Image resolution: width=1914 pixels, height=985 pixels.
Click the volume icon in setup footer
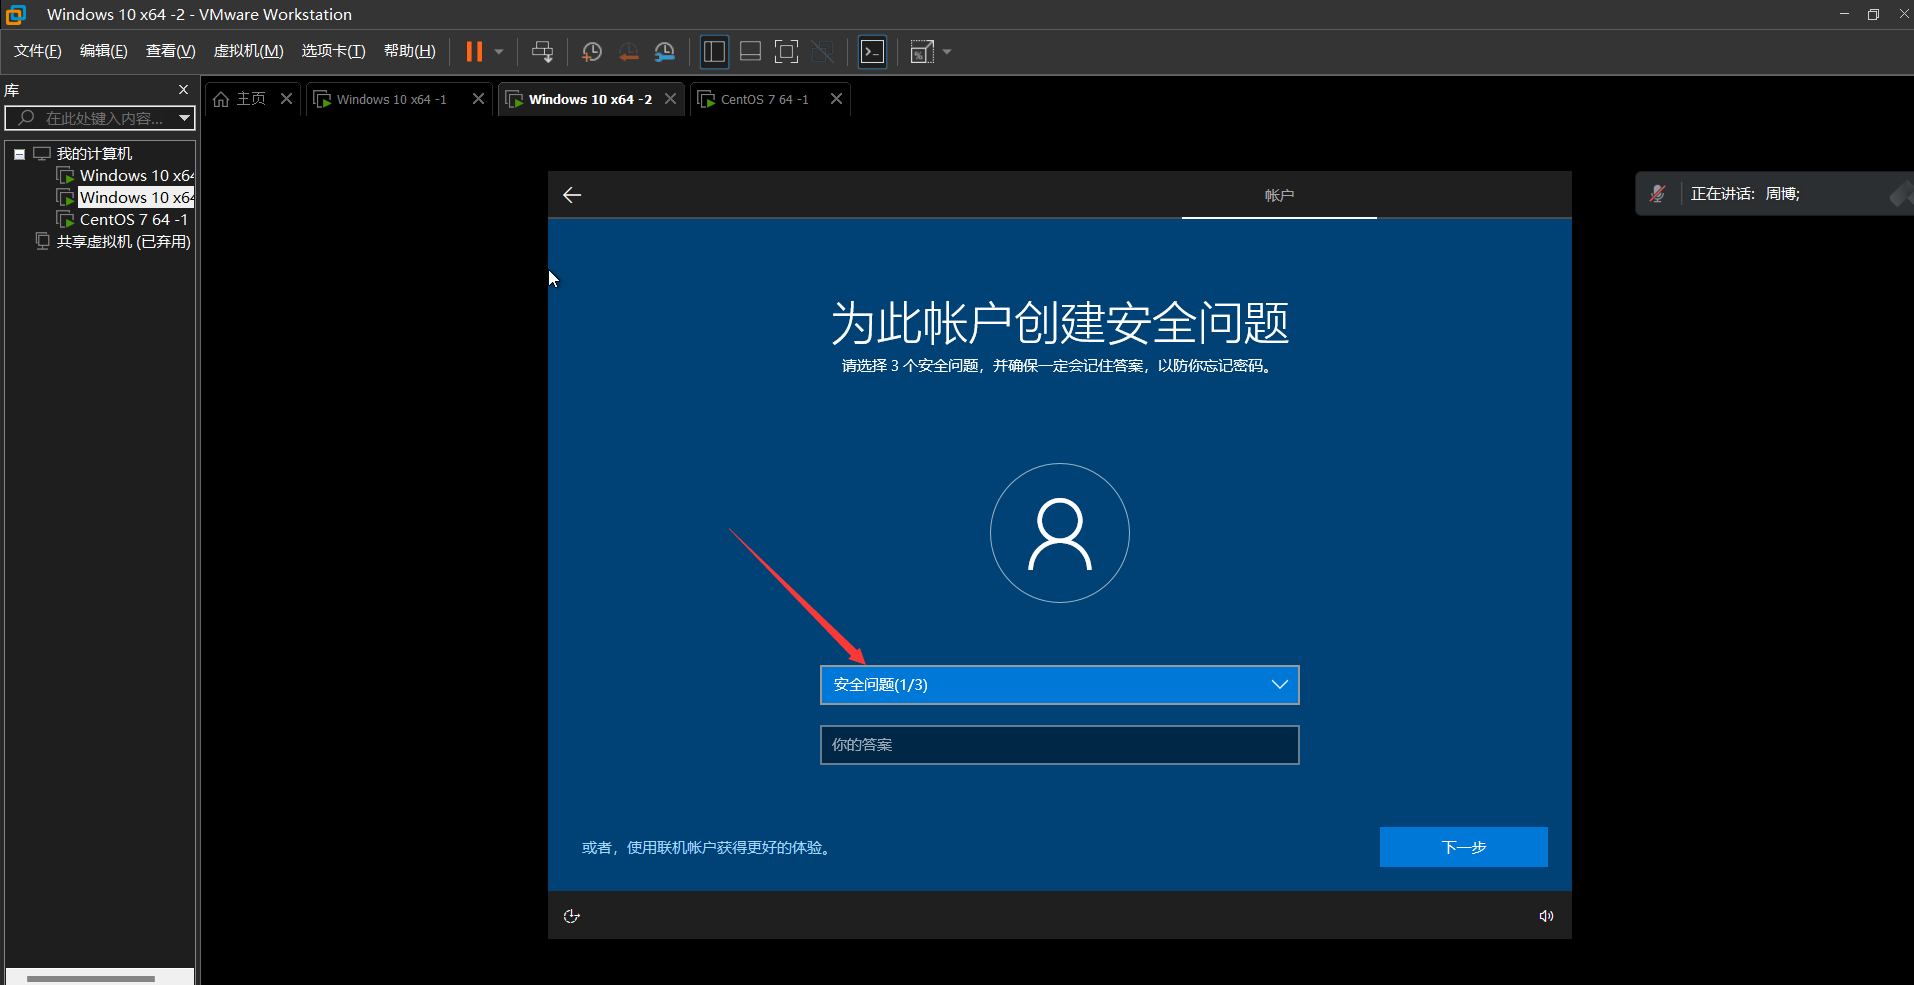coord(1546,916)
